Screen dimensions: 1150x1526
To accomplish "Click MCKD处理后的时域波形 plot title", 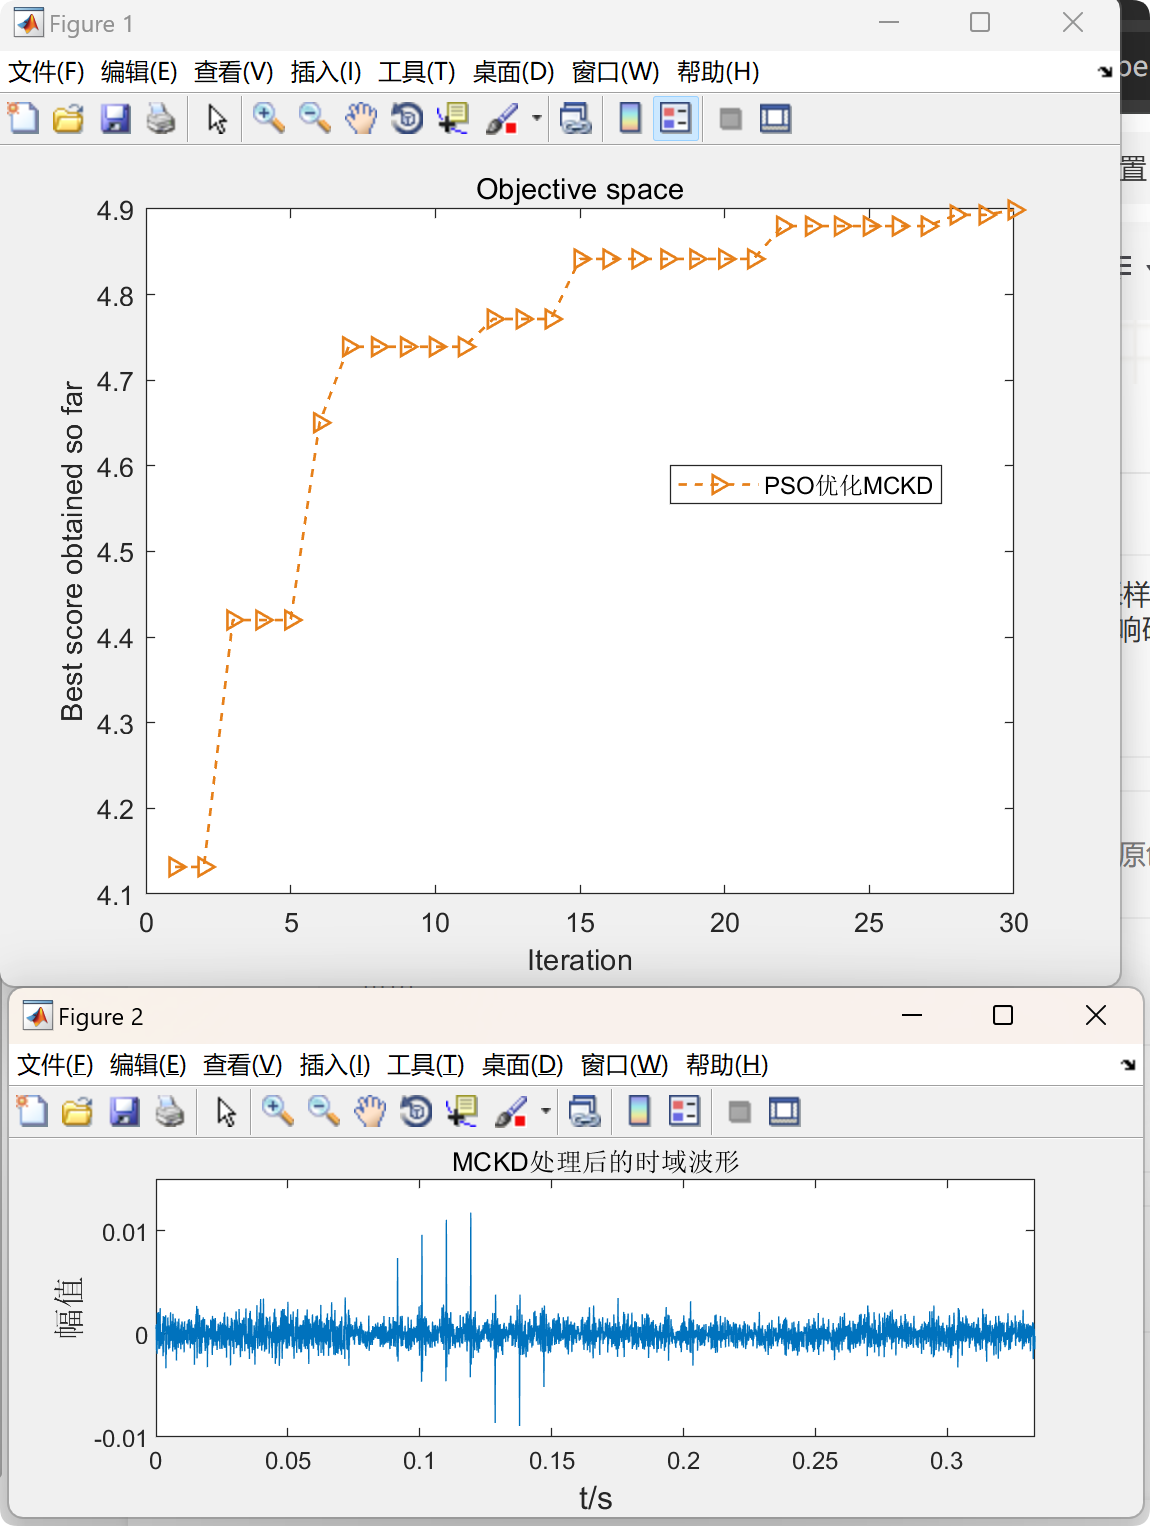I will 596,1162.
